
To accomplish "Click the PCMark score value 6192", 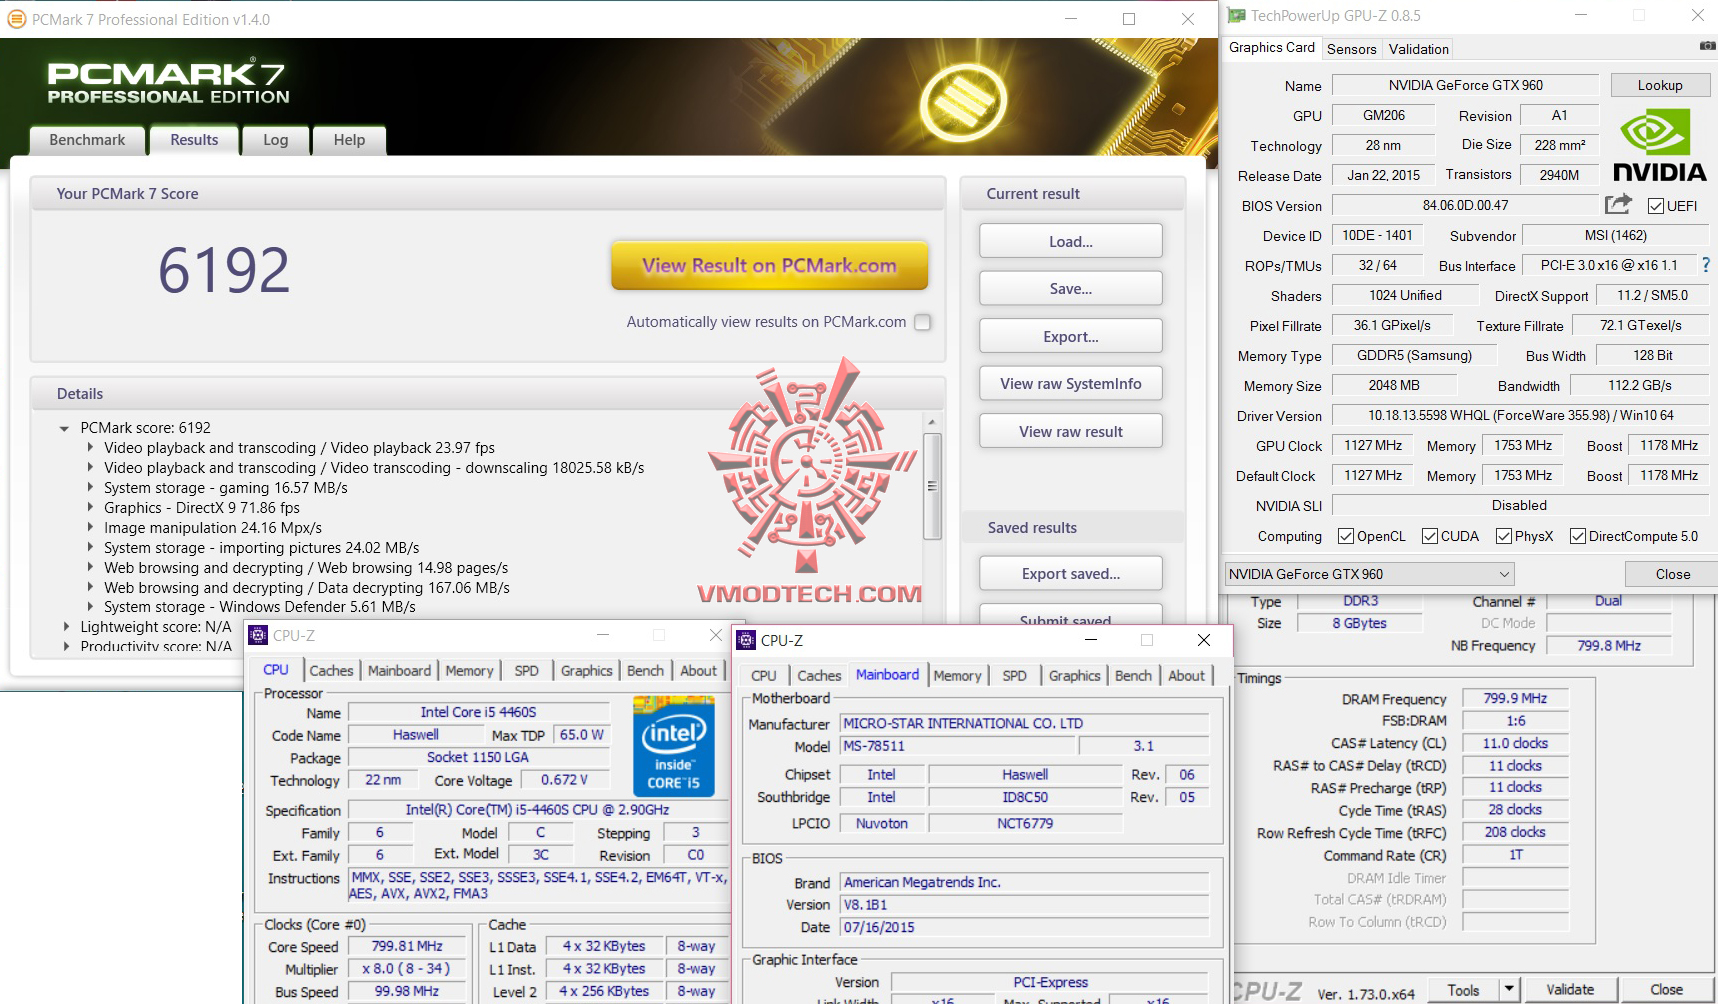I will click(x=224, y=270).
